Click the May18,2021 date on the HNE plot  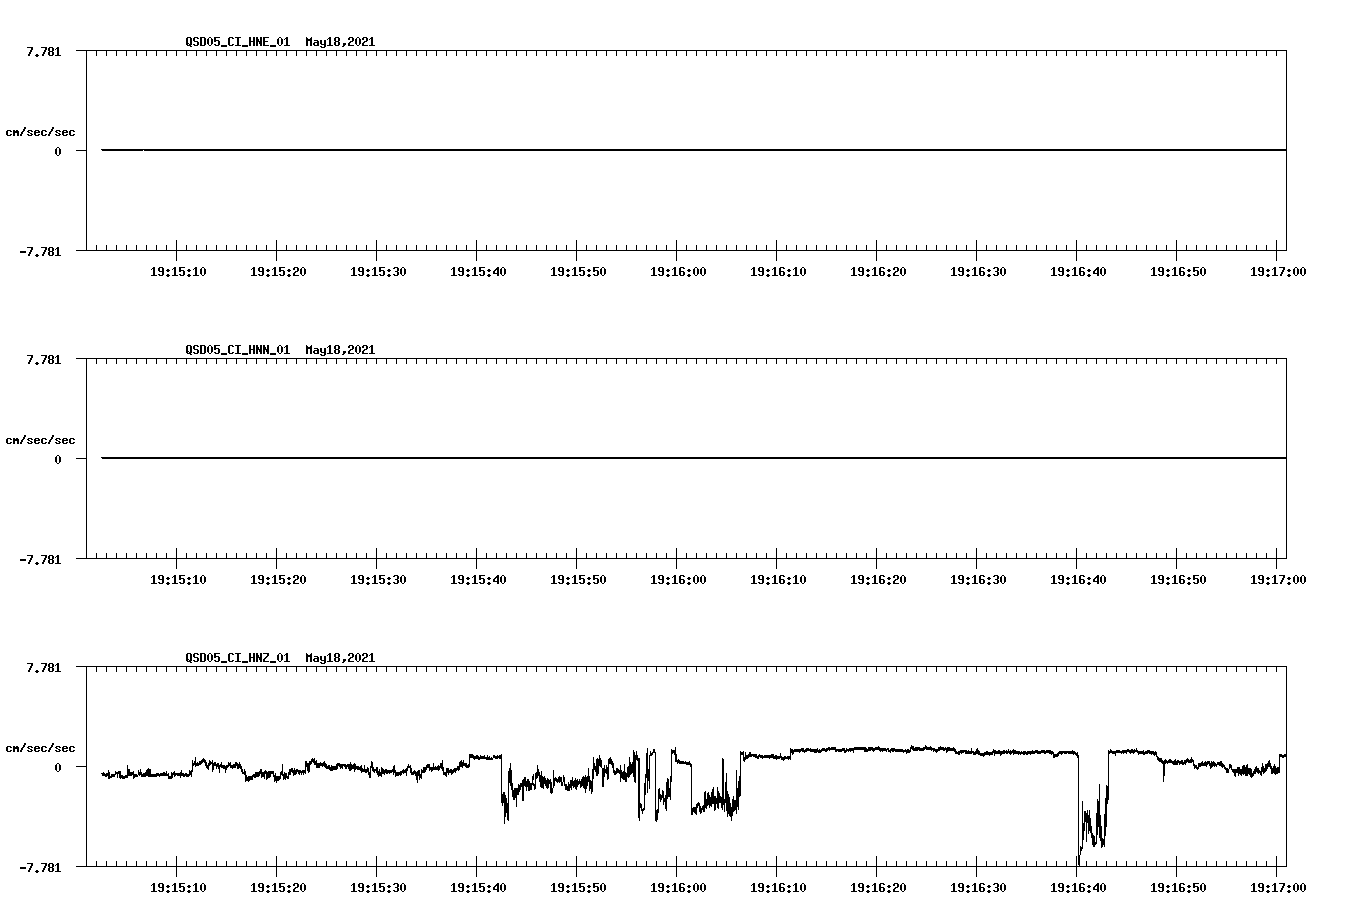coord(339,42)
